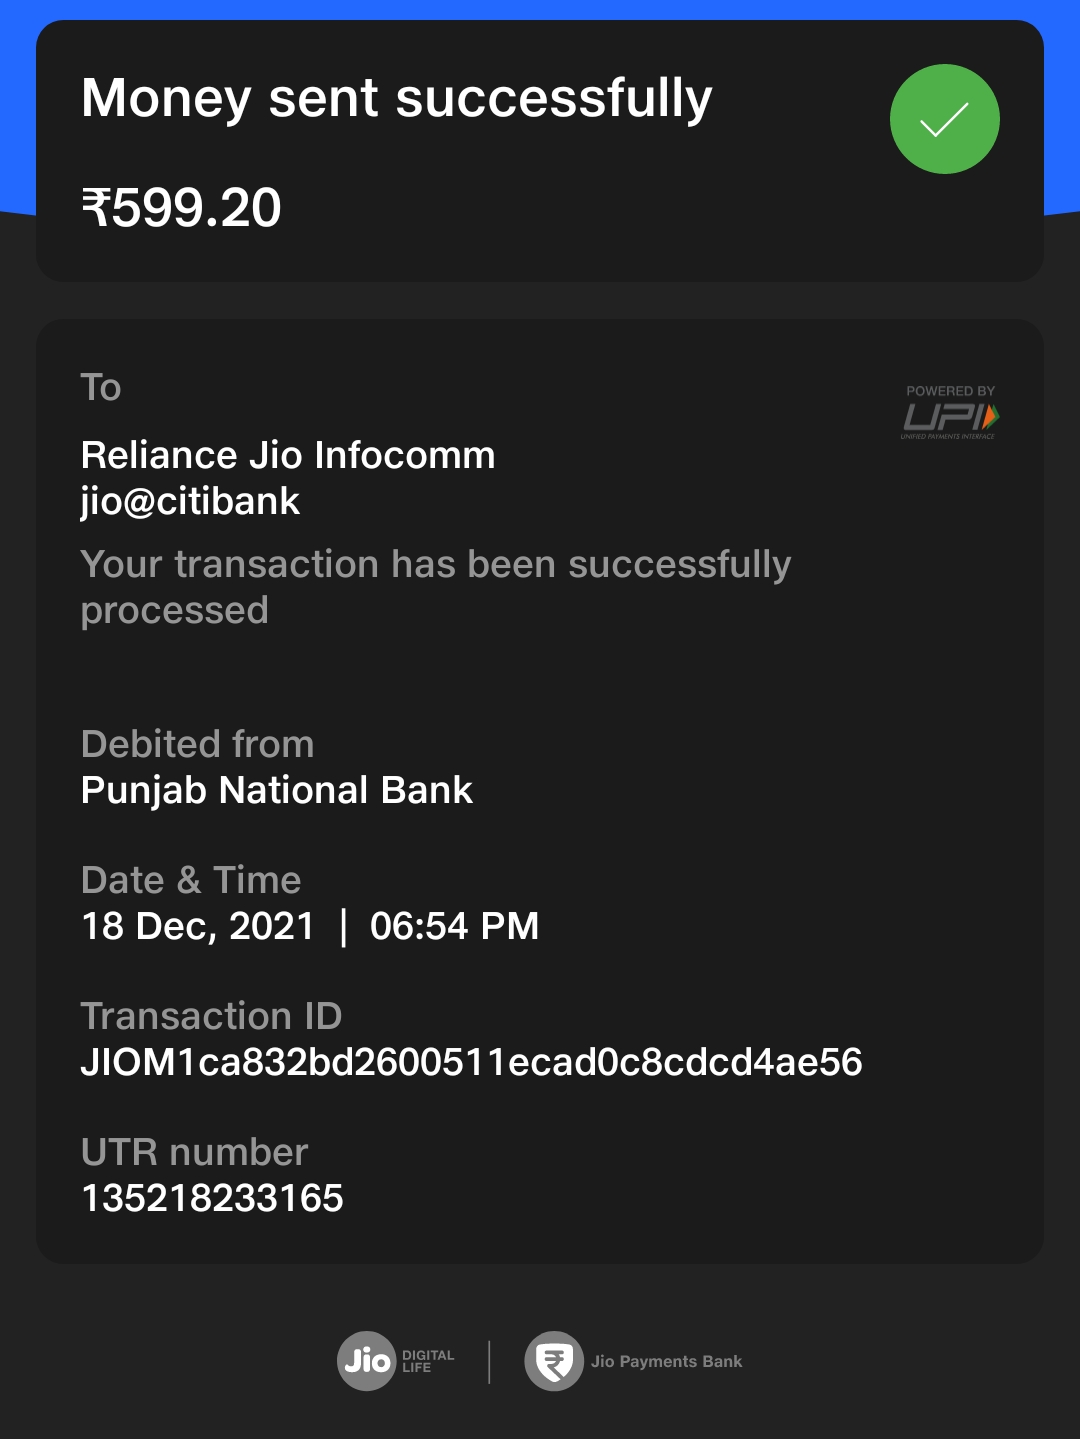1080x1439 pixels.
Task: Select the ₹599.20 amount text
Action: click(181, 208)
